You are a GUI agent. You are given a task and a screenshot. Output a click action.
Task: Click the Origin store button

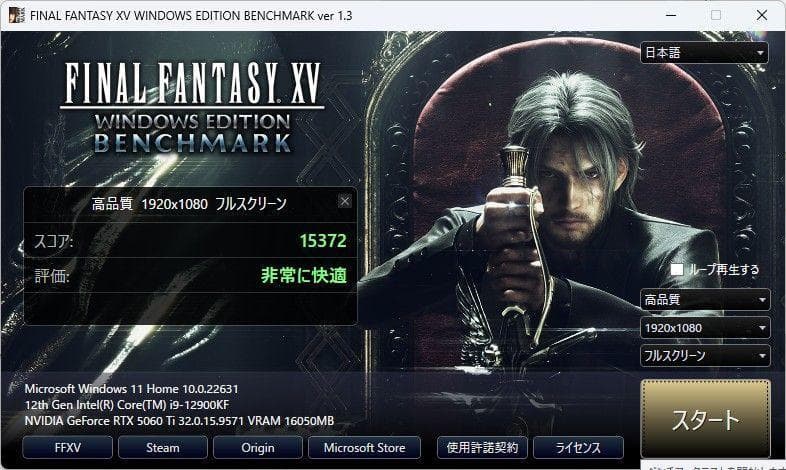point(258,447)
